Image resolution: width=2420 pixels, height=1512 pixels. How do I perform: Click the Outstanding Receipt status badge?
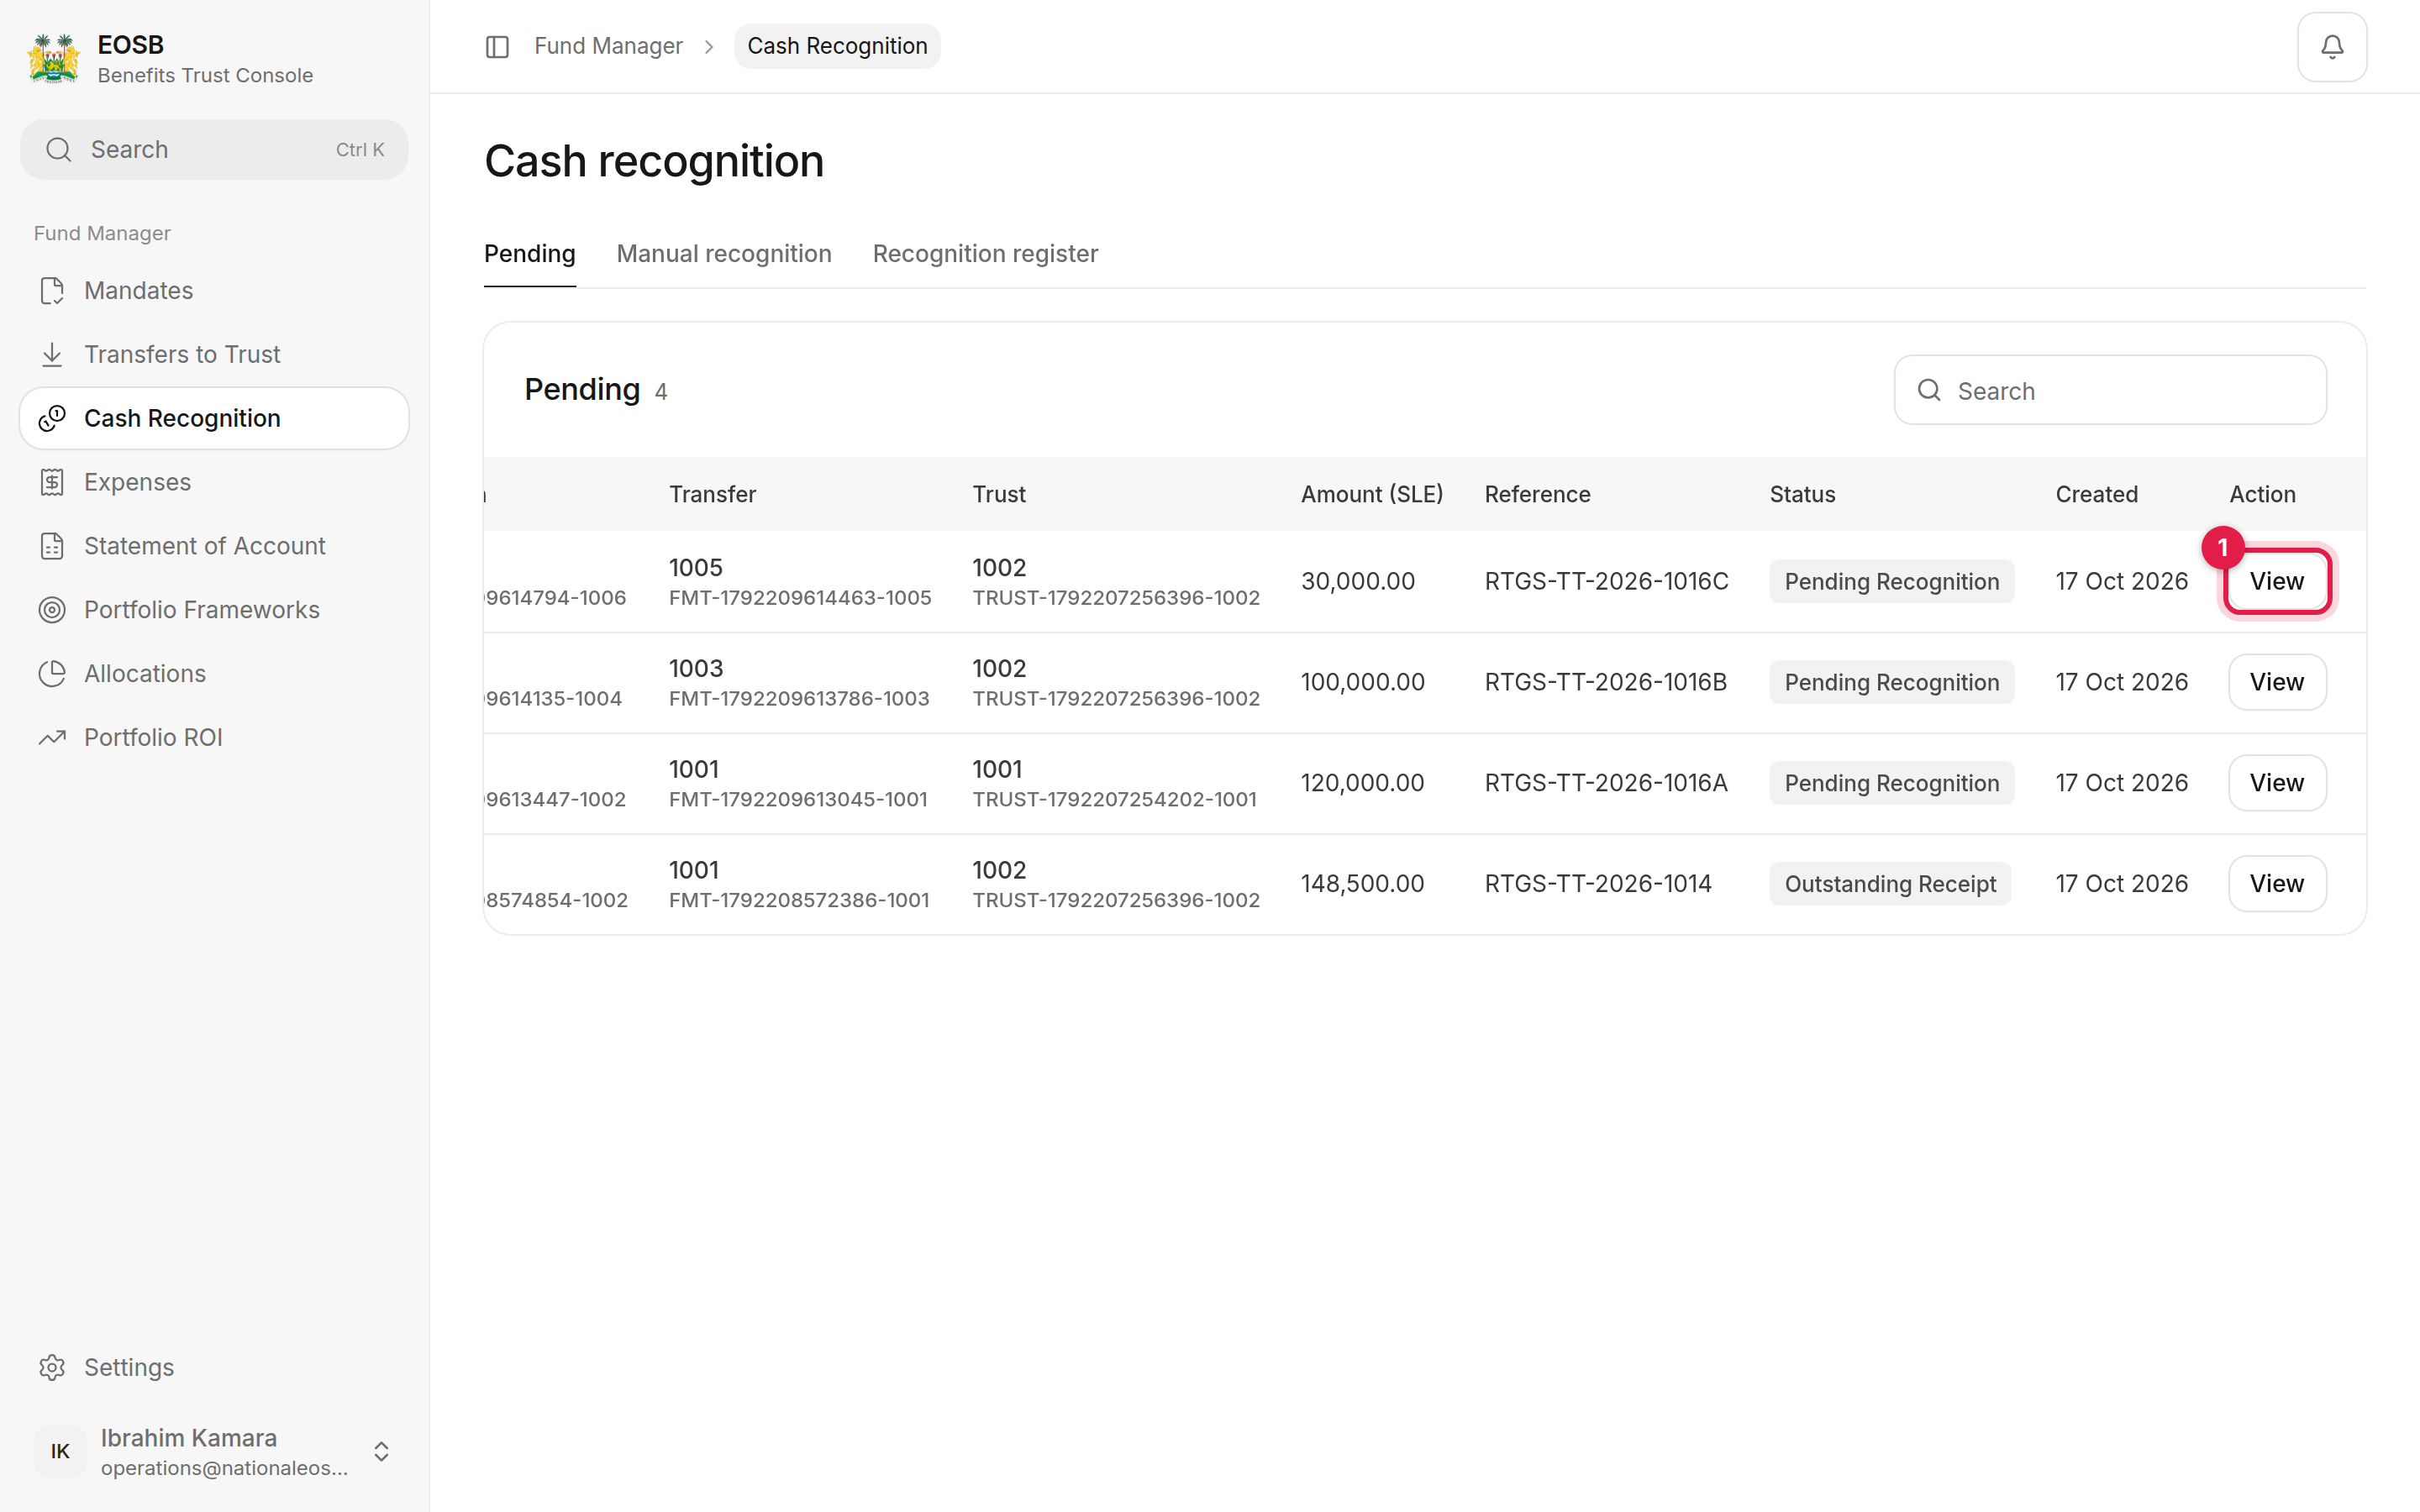[1890, 884]
